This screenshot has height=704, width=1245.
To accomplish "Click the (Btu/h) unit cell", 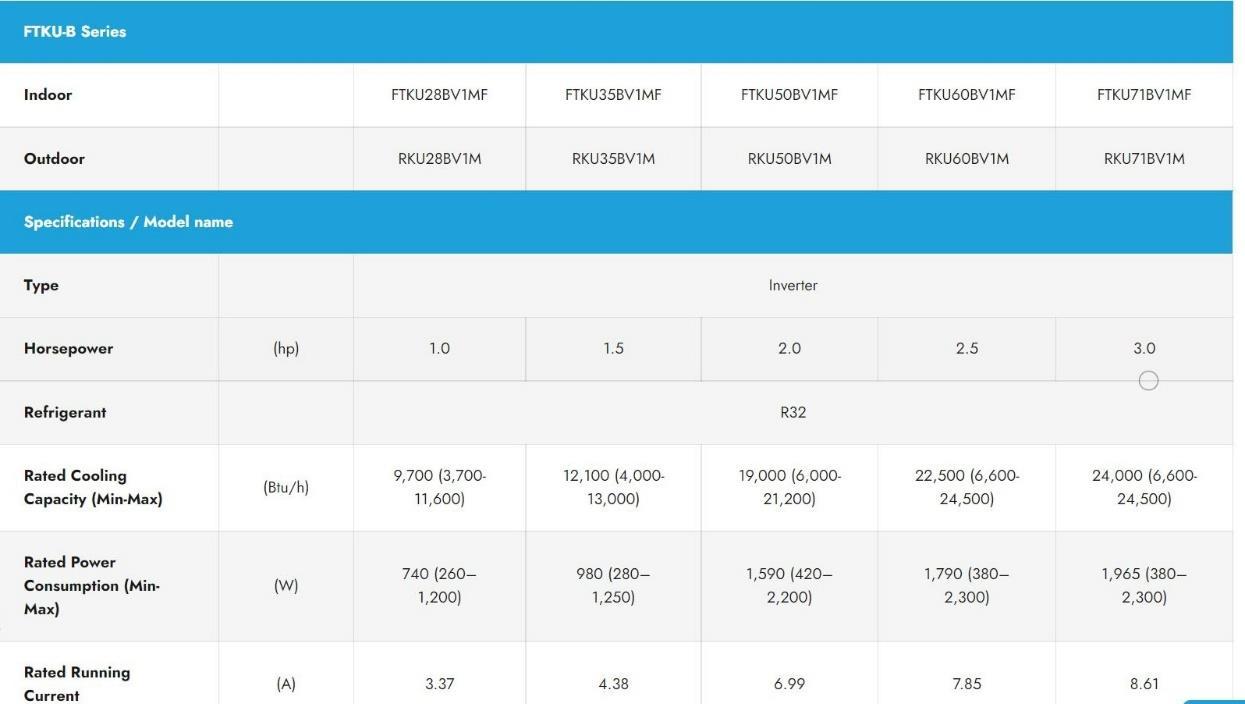I will tap(286, 488).
